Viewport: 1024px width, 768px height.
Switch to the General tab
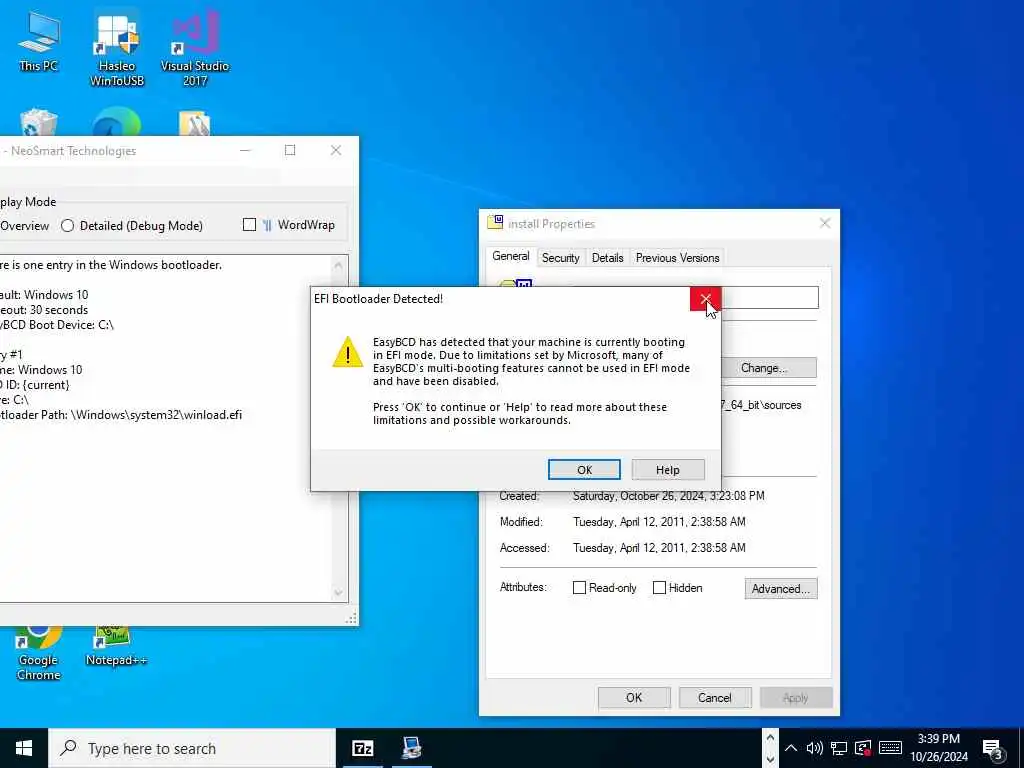511,257
